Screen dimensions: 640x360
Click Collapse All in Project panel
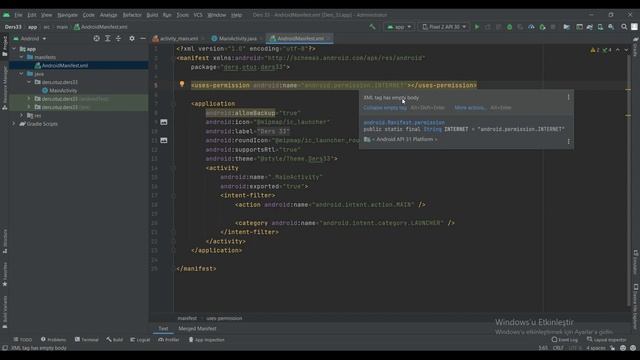pos(118,38)
